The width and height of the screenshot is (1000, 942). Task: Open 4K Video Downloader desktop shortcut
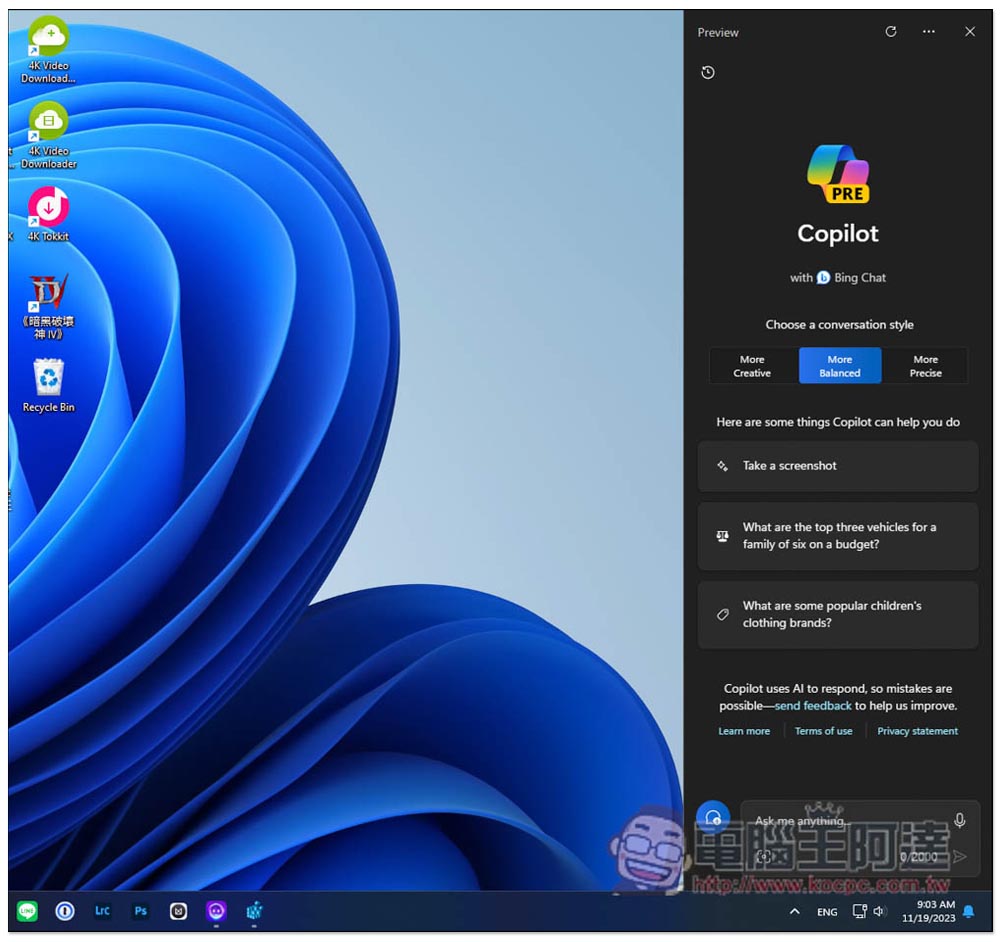[48, 135]
